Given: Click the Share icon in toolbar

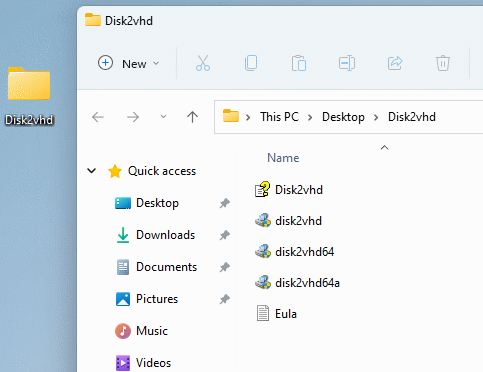Looking at the screenshot, I should (395, 63).
